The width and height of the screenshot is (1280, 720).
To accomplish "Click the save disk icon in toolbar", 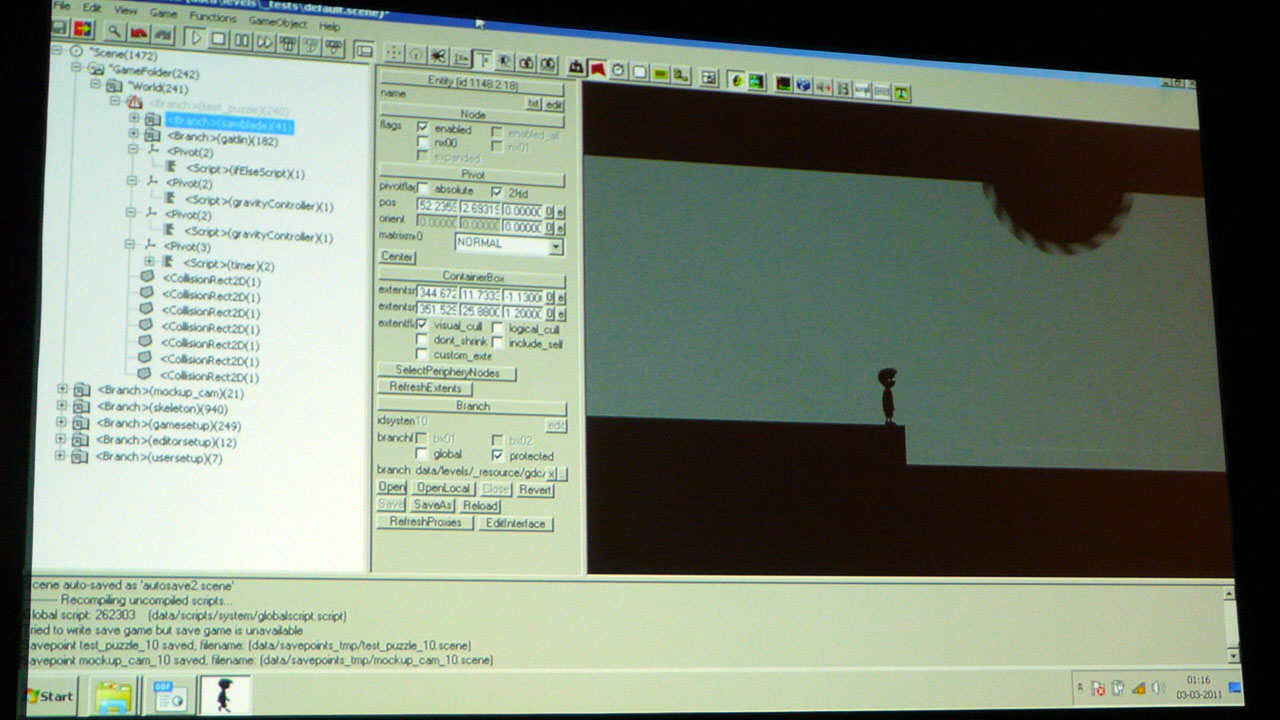I will tap(59, 28).
